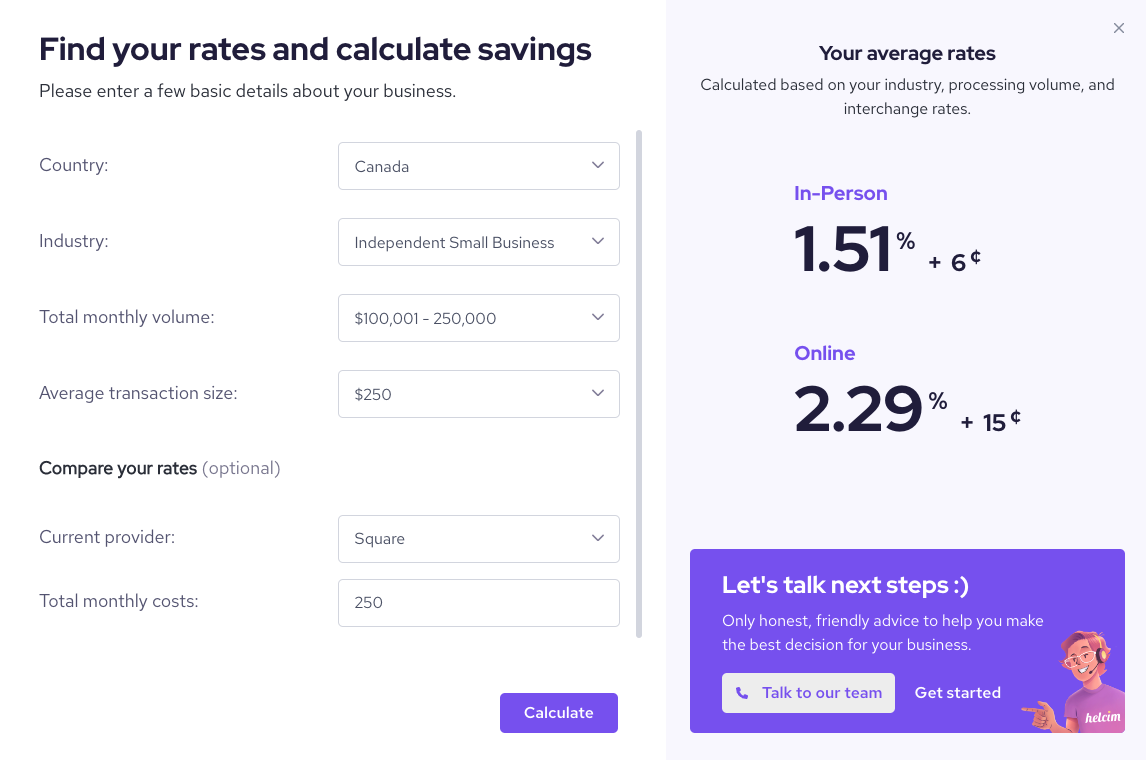Select Talk to our team
Viewport: 1146px width, 760px height.
click(x=808, y=692)
